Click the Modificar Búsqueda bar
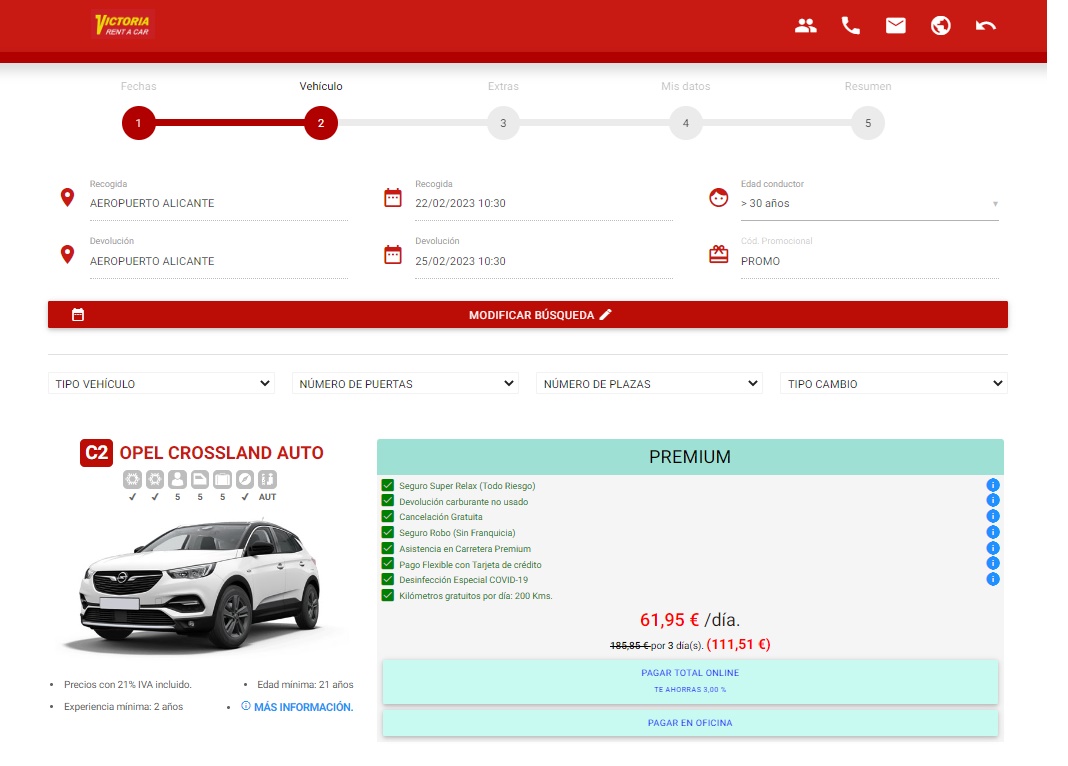The image size is (1068, 766). click(528, 315)
